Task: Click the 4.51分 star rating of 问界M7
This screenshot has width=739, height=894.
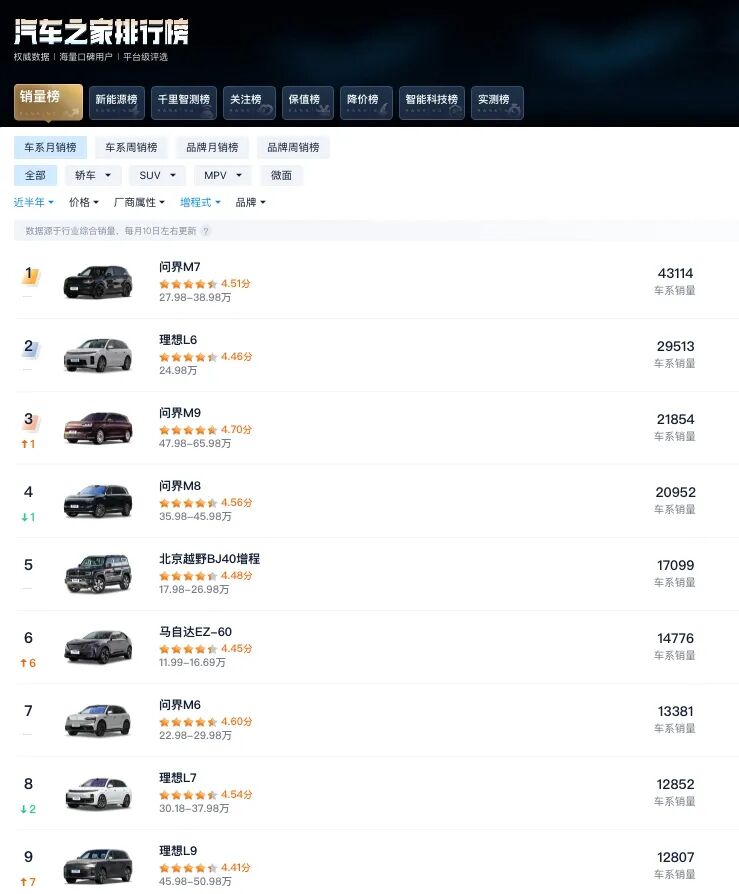Action: 205,283
